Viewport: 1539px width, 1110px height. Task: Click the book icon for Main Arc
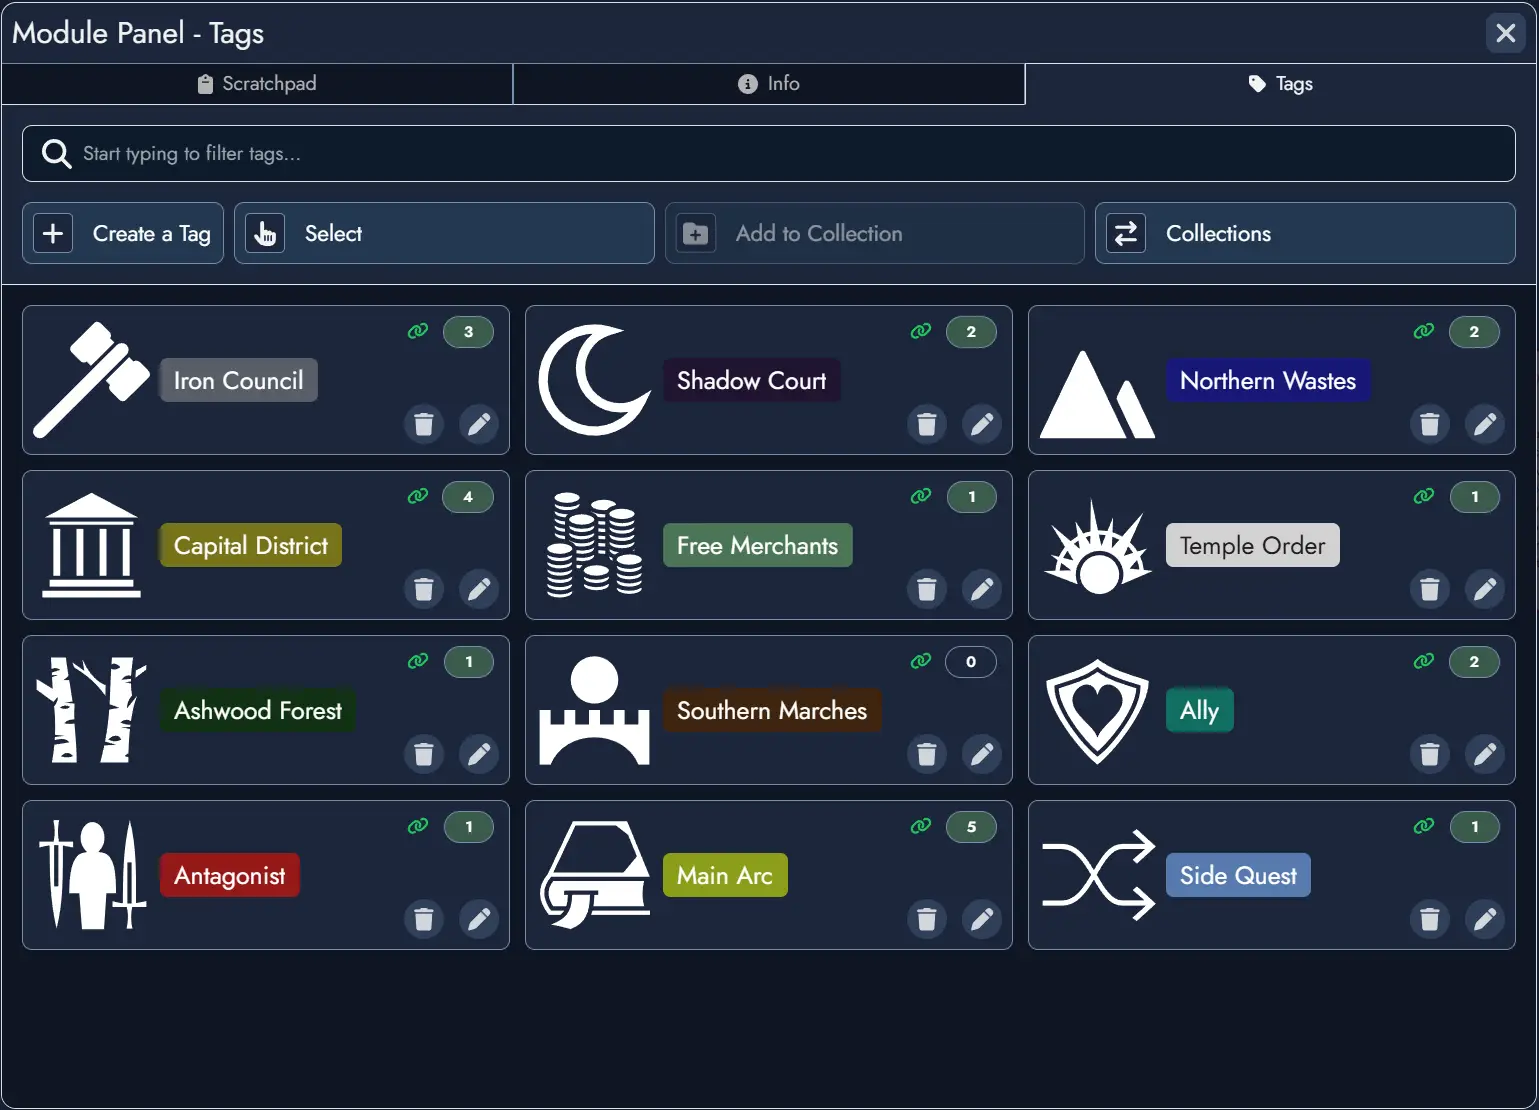[x=594, y=875]
